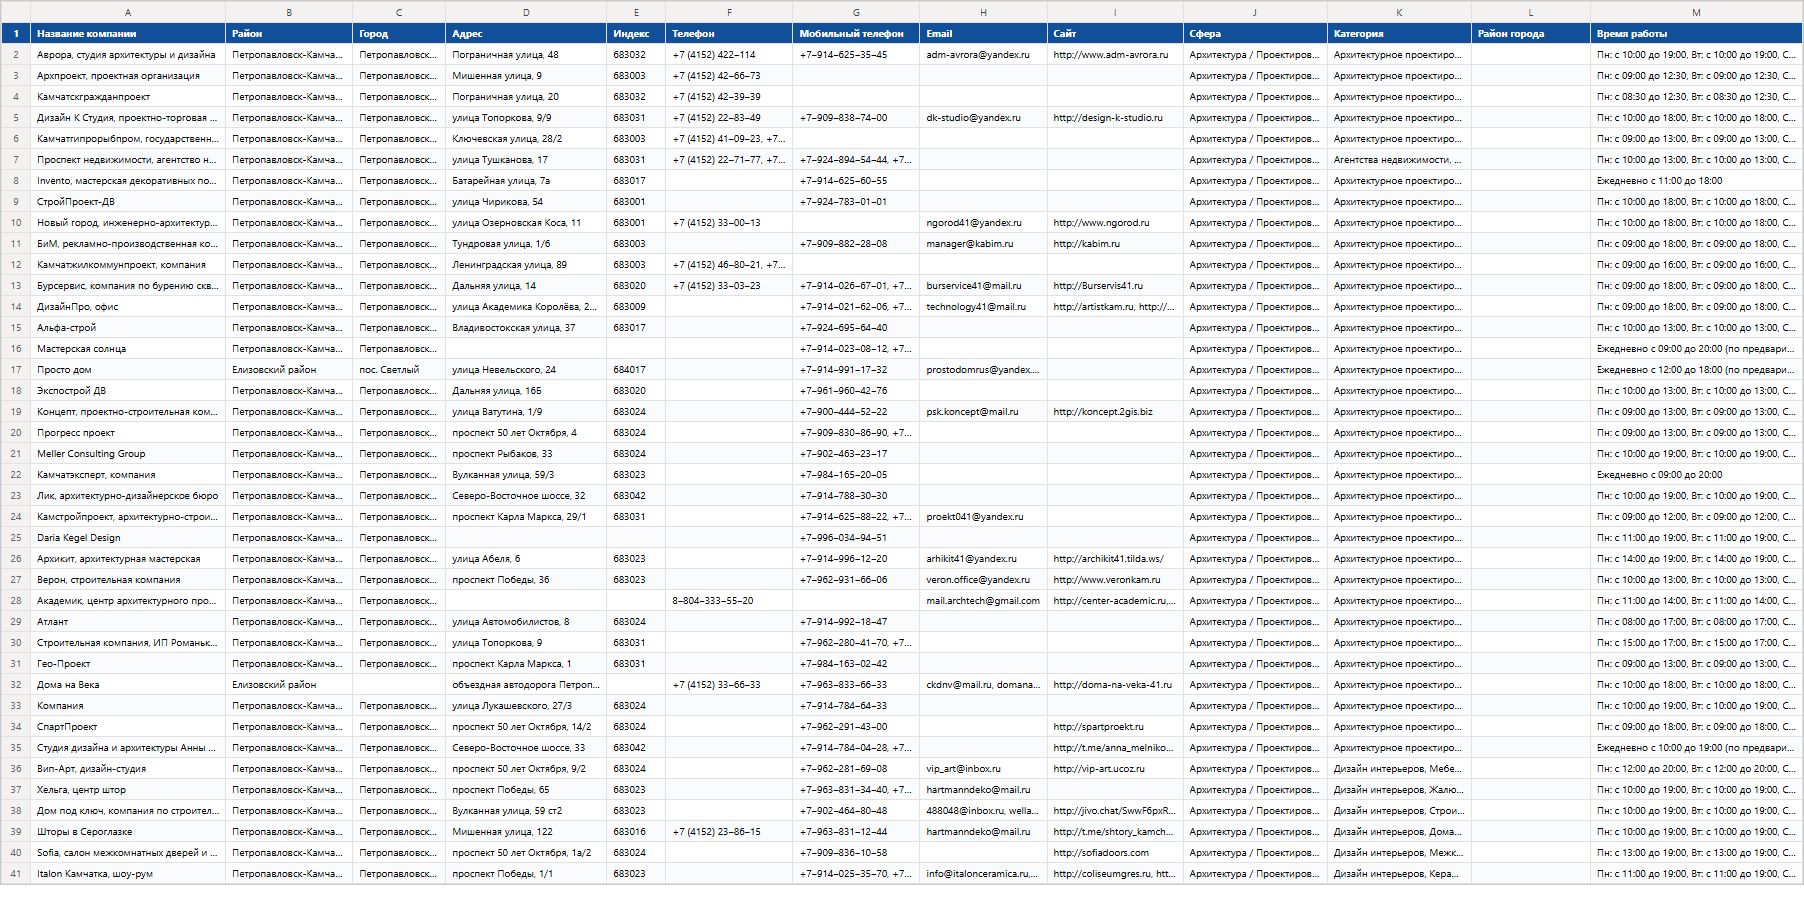Click the "Дома на Века" cell
The width and height of the screenshot is (1804, 902).
point(128,684)
